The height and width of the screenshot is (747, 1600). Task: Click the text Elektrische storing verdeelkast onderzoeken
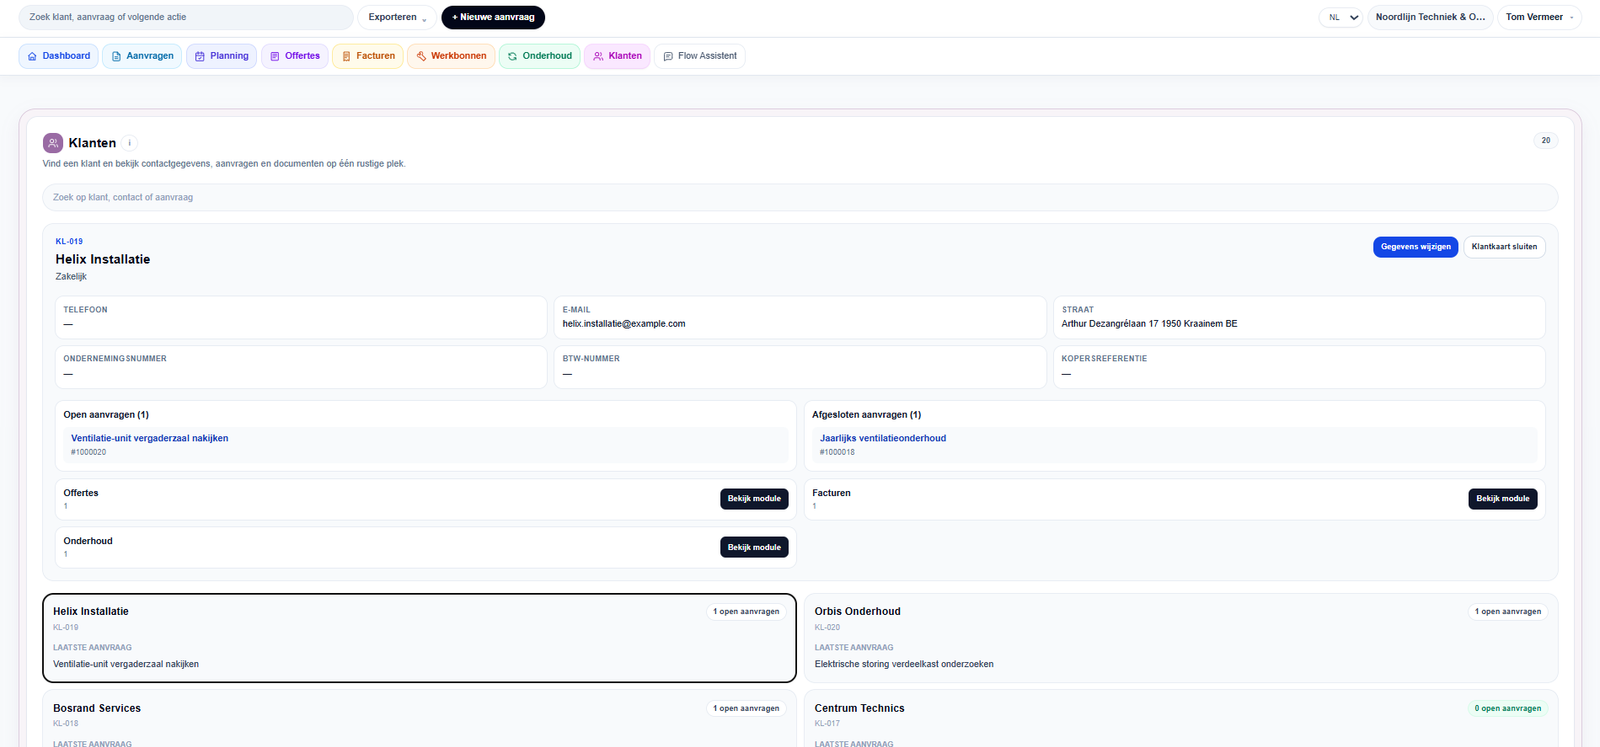click(904, 664)
